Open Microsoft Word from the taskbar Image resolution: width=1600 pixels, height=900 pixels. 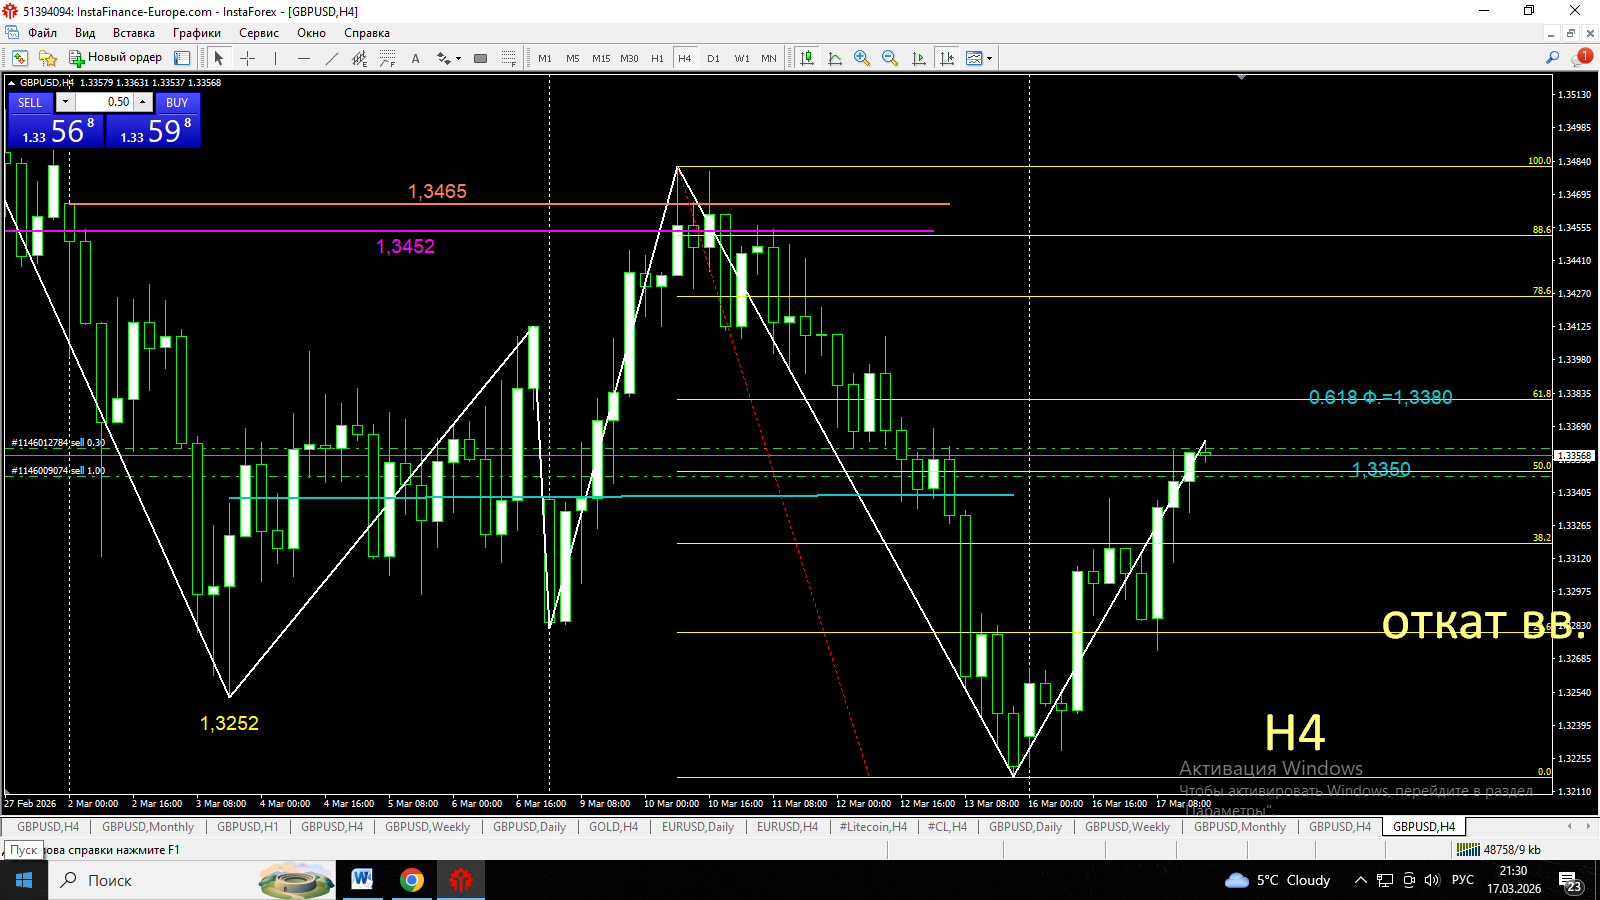(362, 880)
